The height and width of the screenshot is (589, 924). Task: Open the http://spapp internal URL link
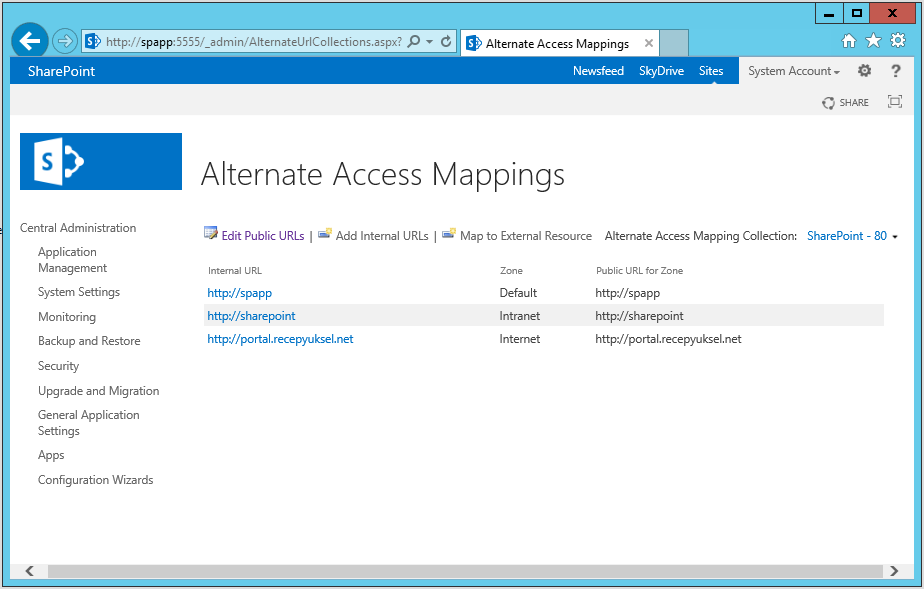coord(239,293)
